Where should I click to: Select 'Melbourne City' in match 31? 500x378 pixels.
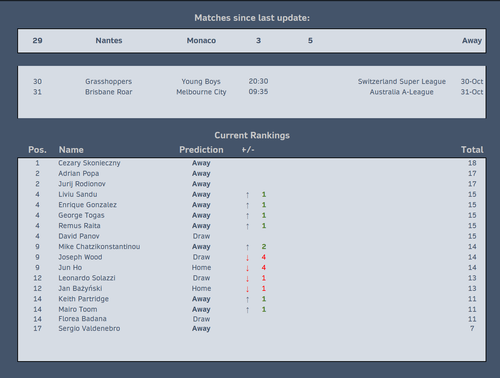[x=201, y=92]
